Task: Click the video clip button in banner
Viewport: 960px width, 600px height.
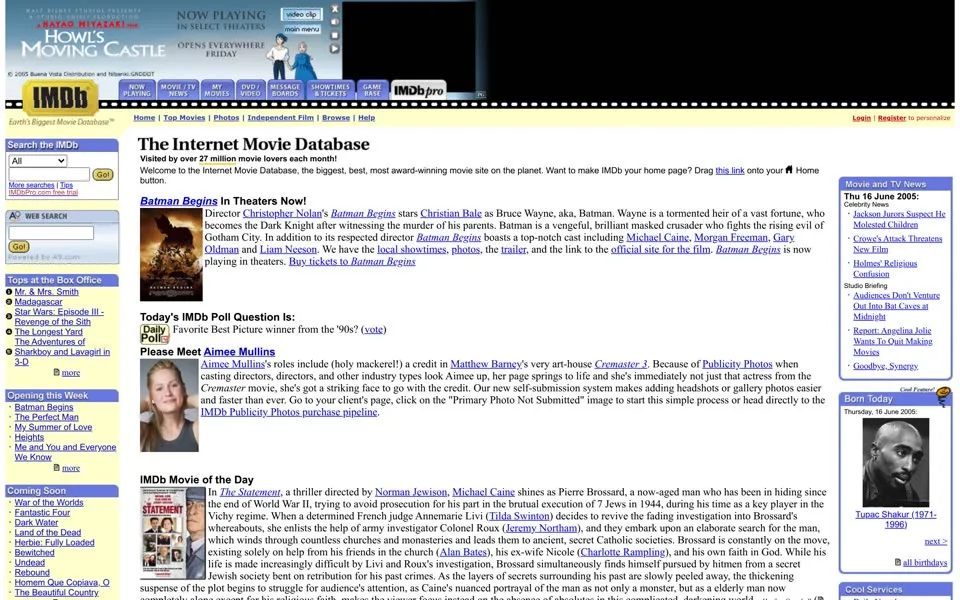Action: (301, 14)
